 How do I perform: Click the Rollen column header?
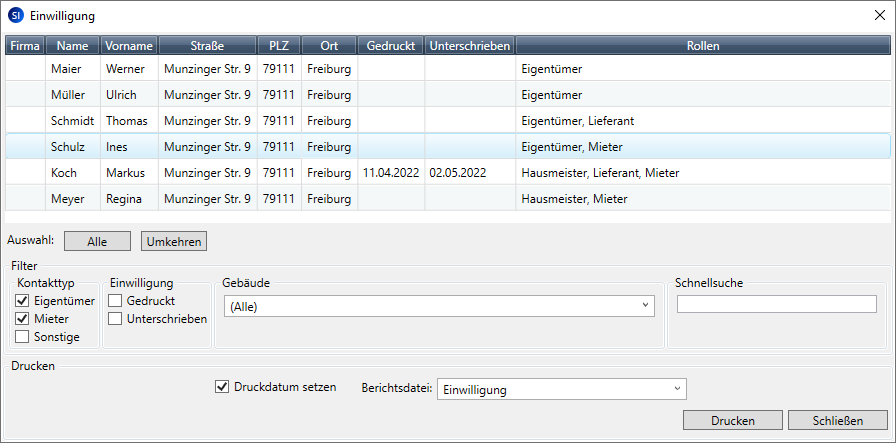click(x=703, y=46)
